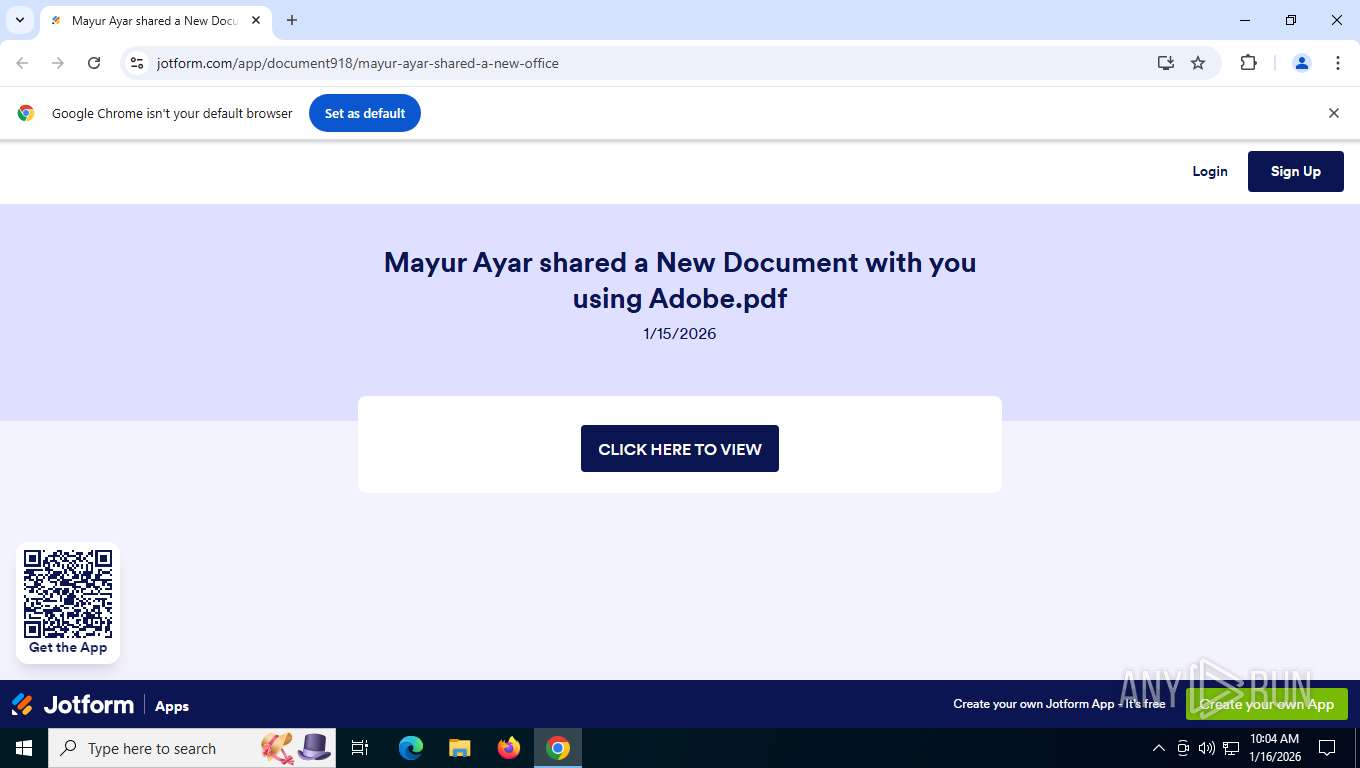Click the network tray icon

[1231, 748]
